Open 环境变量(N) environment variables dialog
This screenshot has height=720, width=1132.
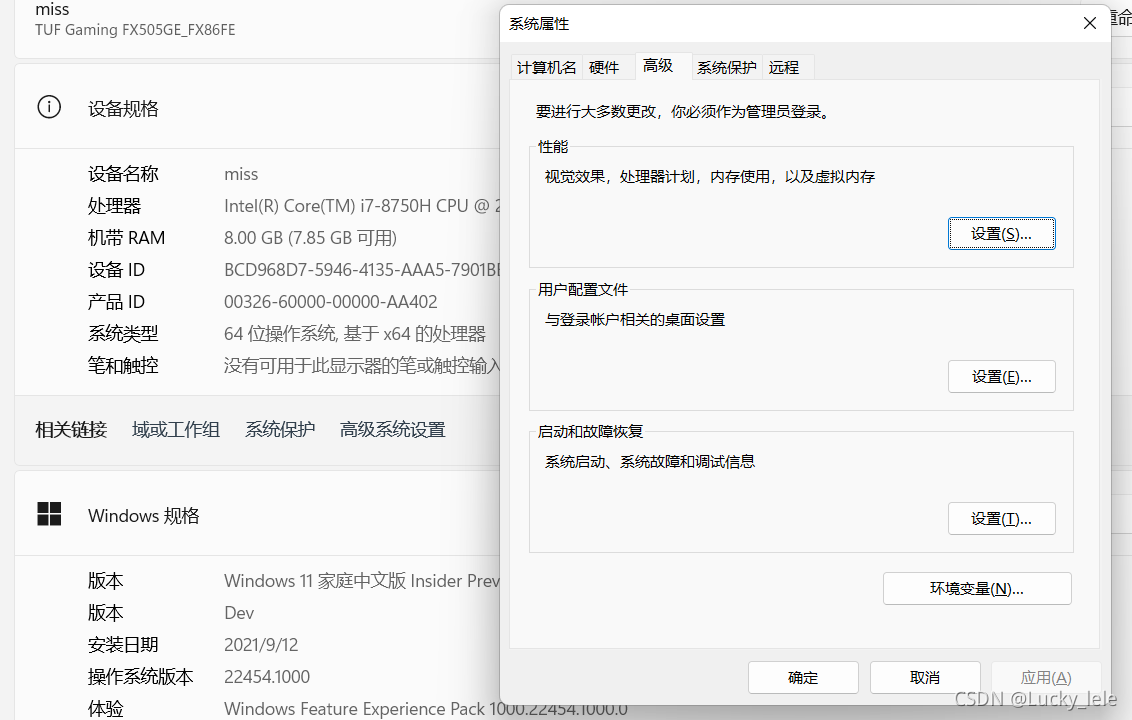click(x=977, y=589)
